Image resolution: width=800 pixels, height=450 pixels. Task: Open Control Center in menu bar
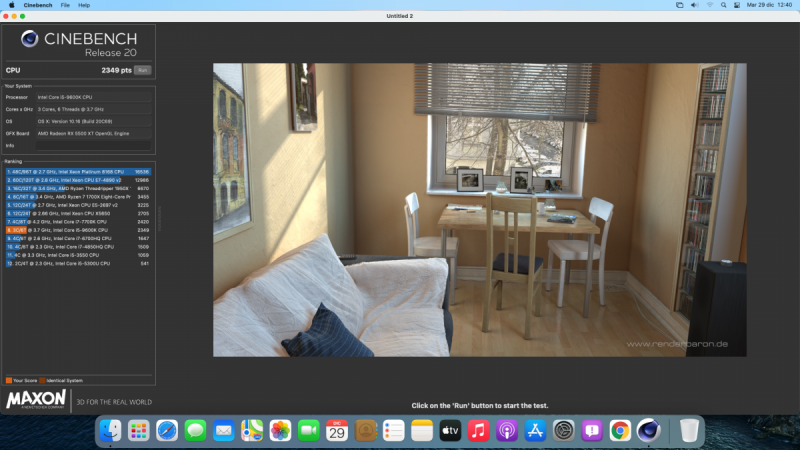pos(737,5)
